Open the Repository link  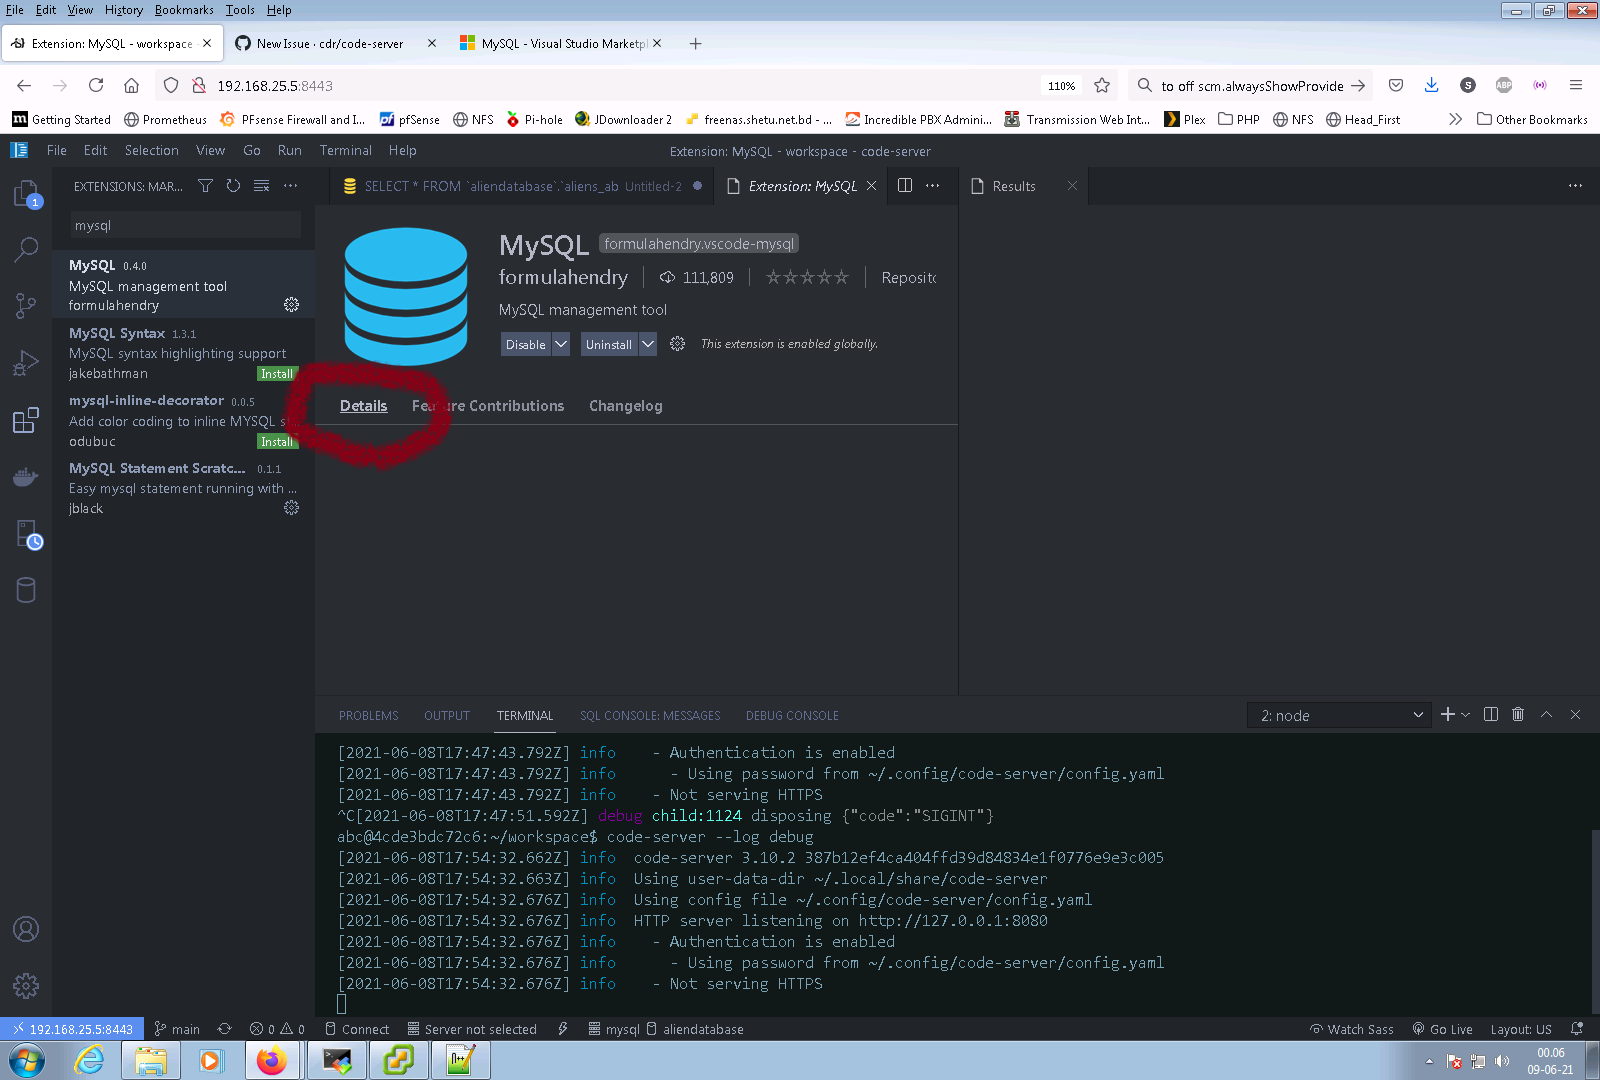pos(909,278)
